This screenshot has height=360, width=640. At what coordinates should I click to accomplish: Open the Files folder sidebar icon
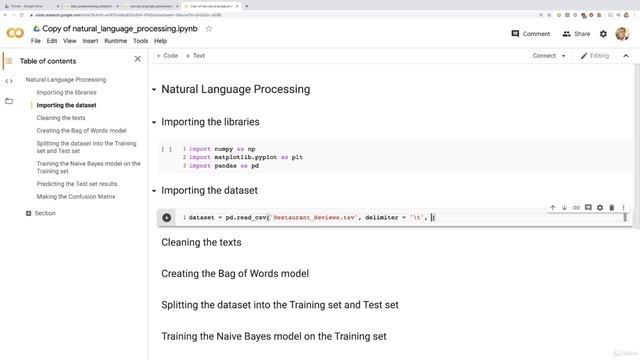(x=9, y=101)
